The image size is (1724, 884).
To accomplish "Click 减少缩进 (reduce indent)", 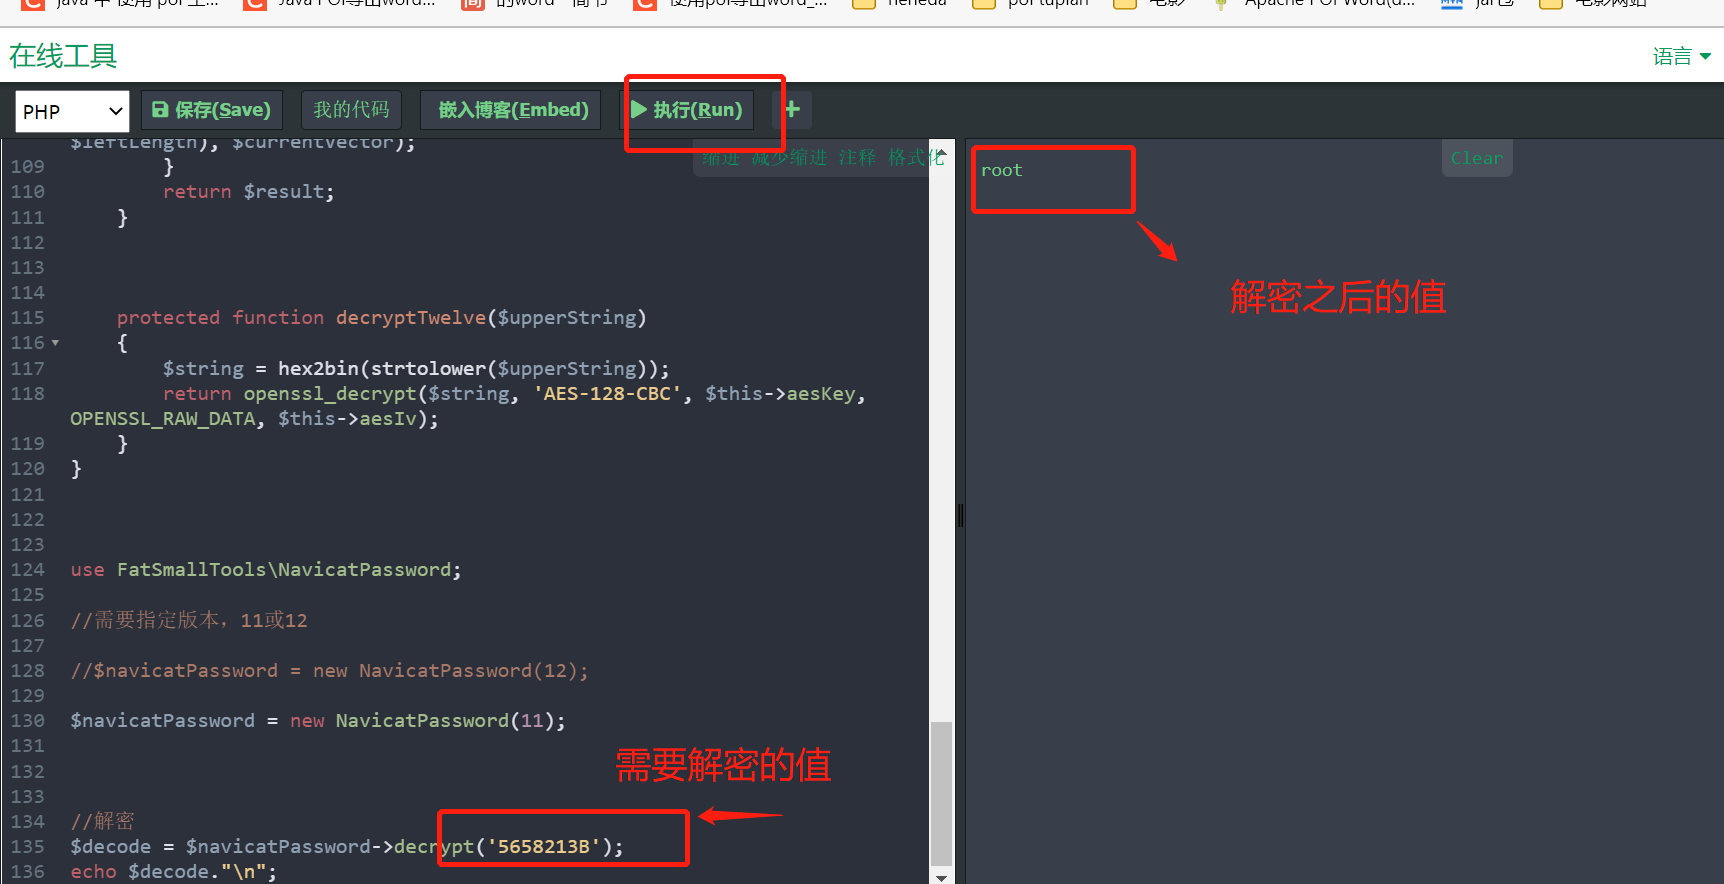I will coord(789,158).
